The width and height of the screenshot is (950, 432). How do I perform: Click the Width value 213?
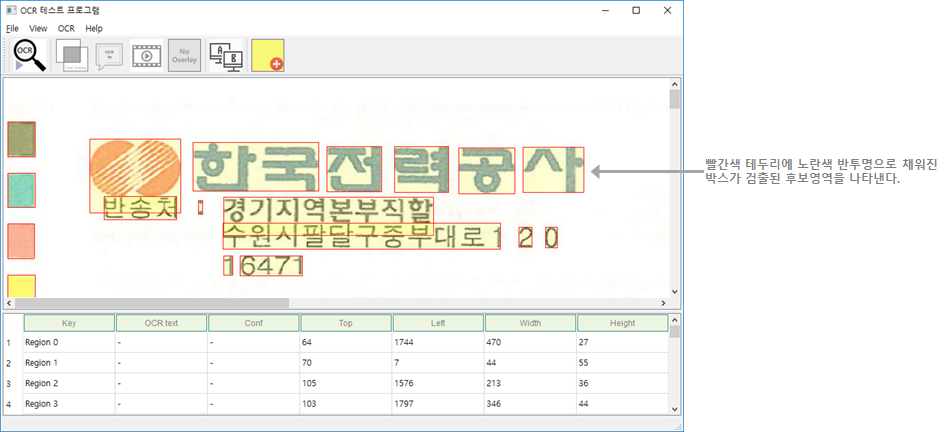530,384
